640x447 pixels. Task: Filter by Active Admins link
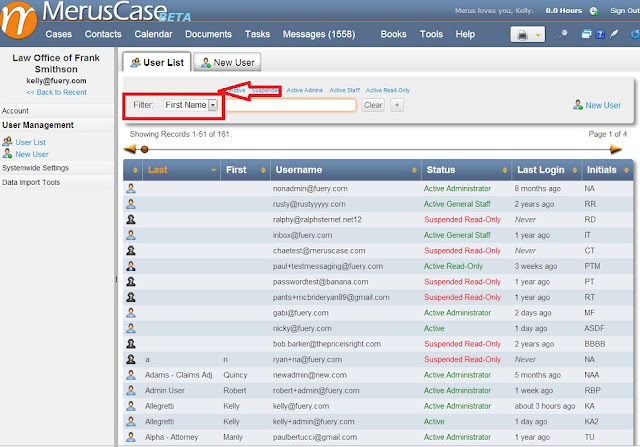(x=304, y=90)
